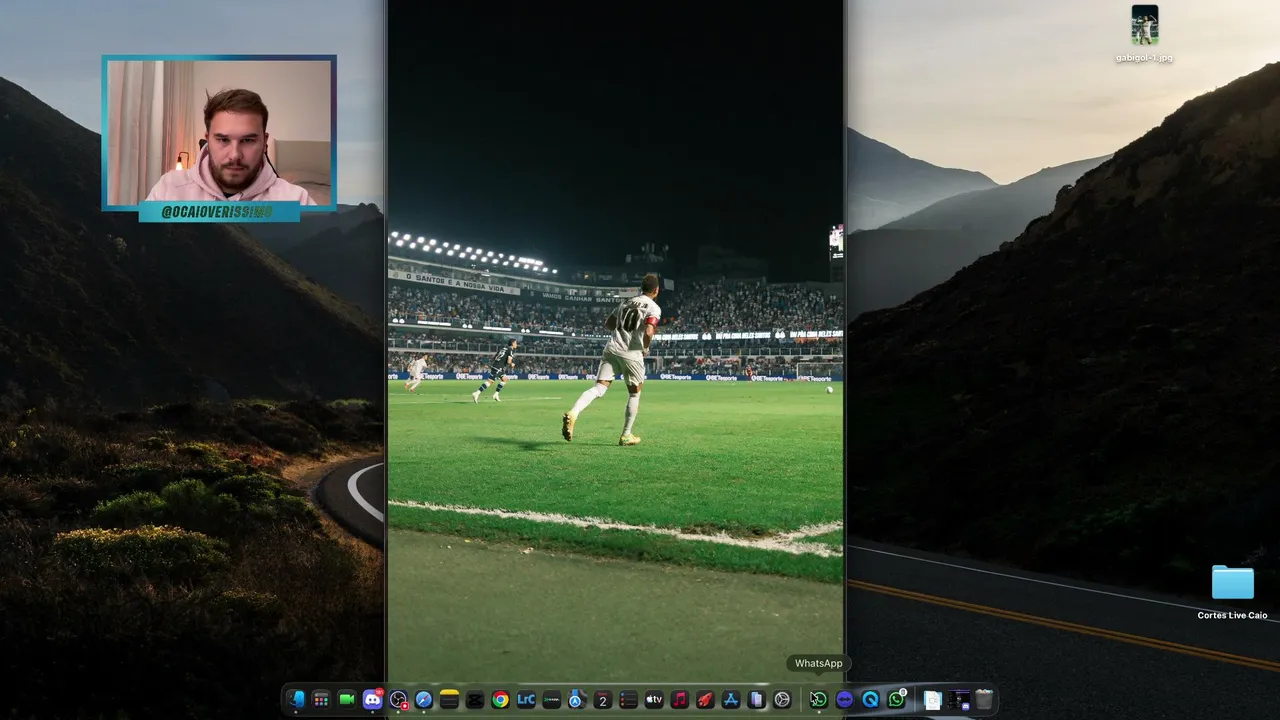Open QuickTime Player from the Dock

coord(870,700)
